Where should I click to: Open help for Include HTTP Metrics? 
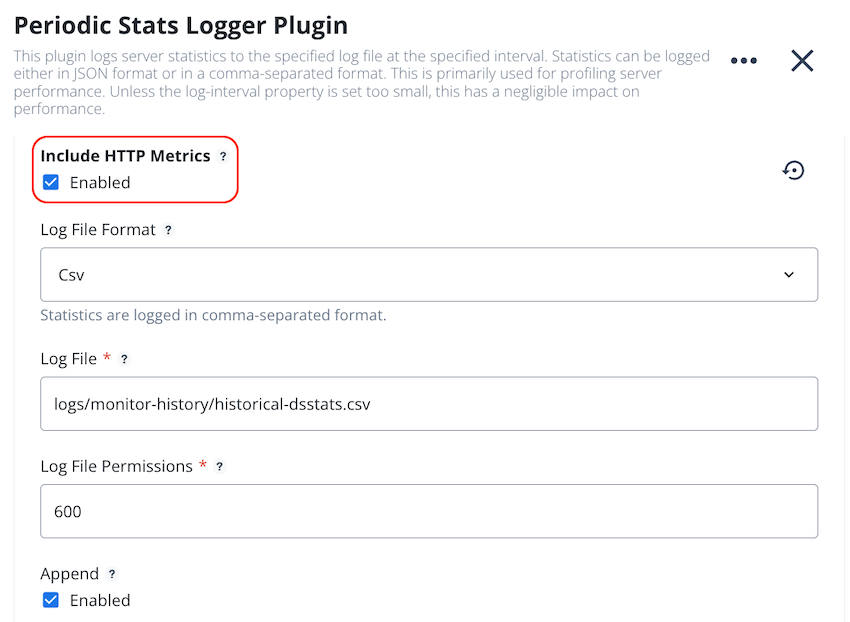click(x=222, y=156)
